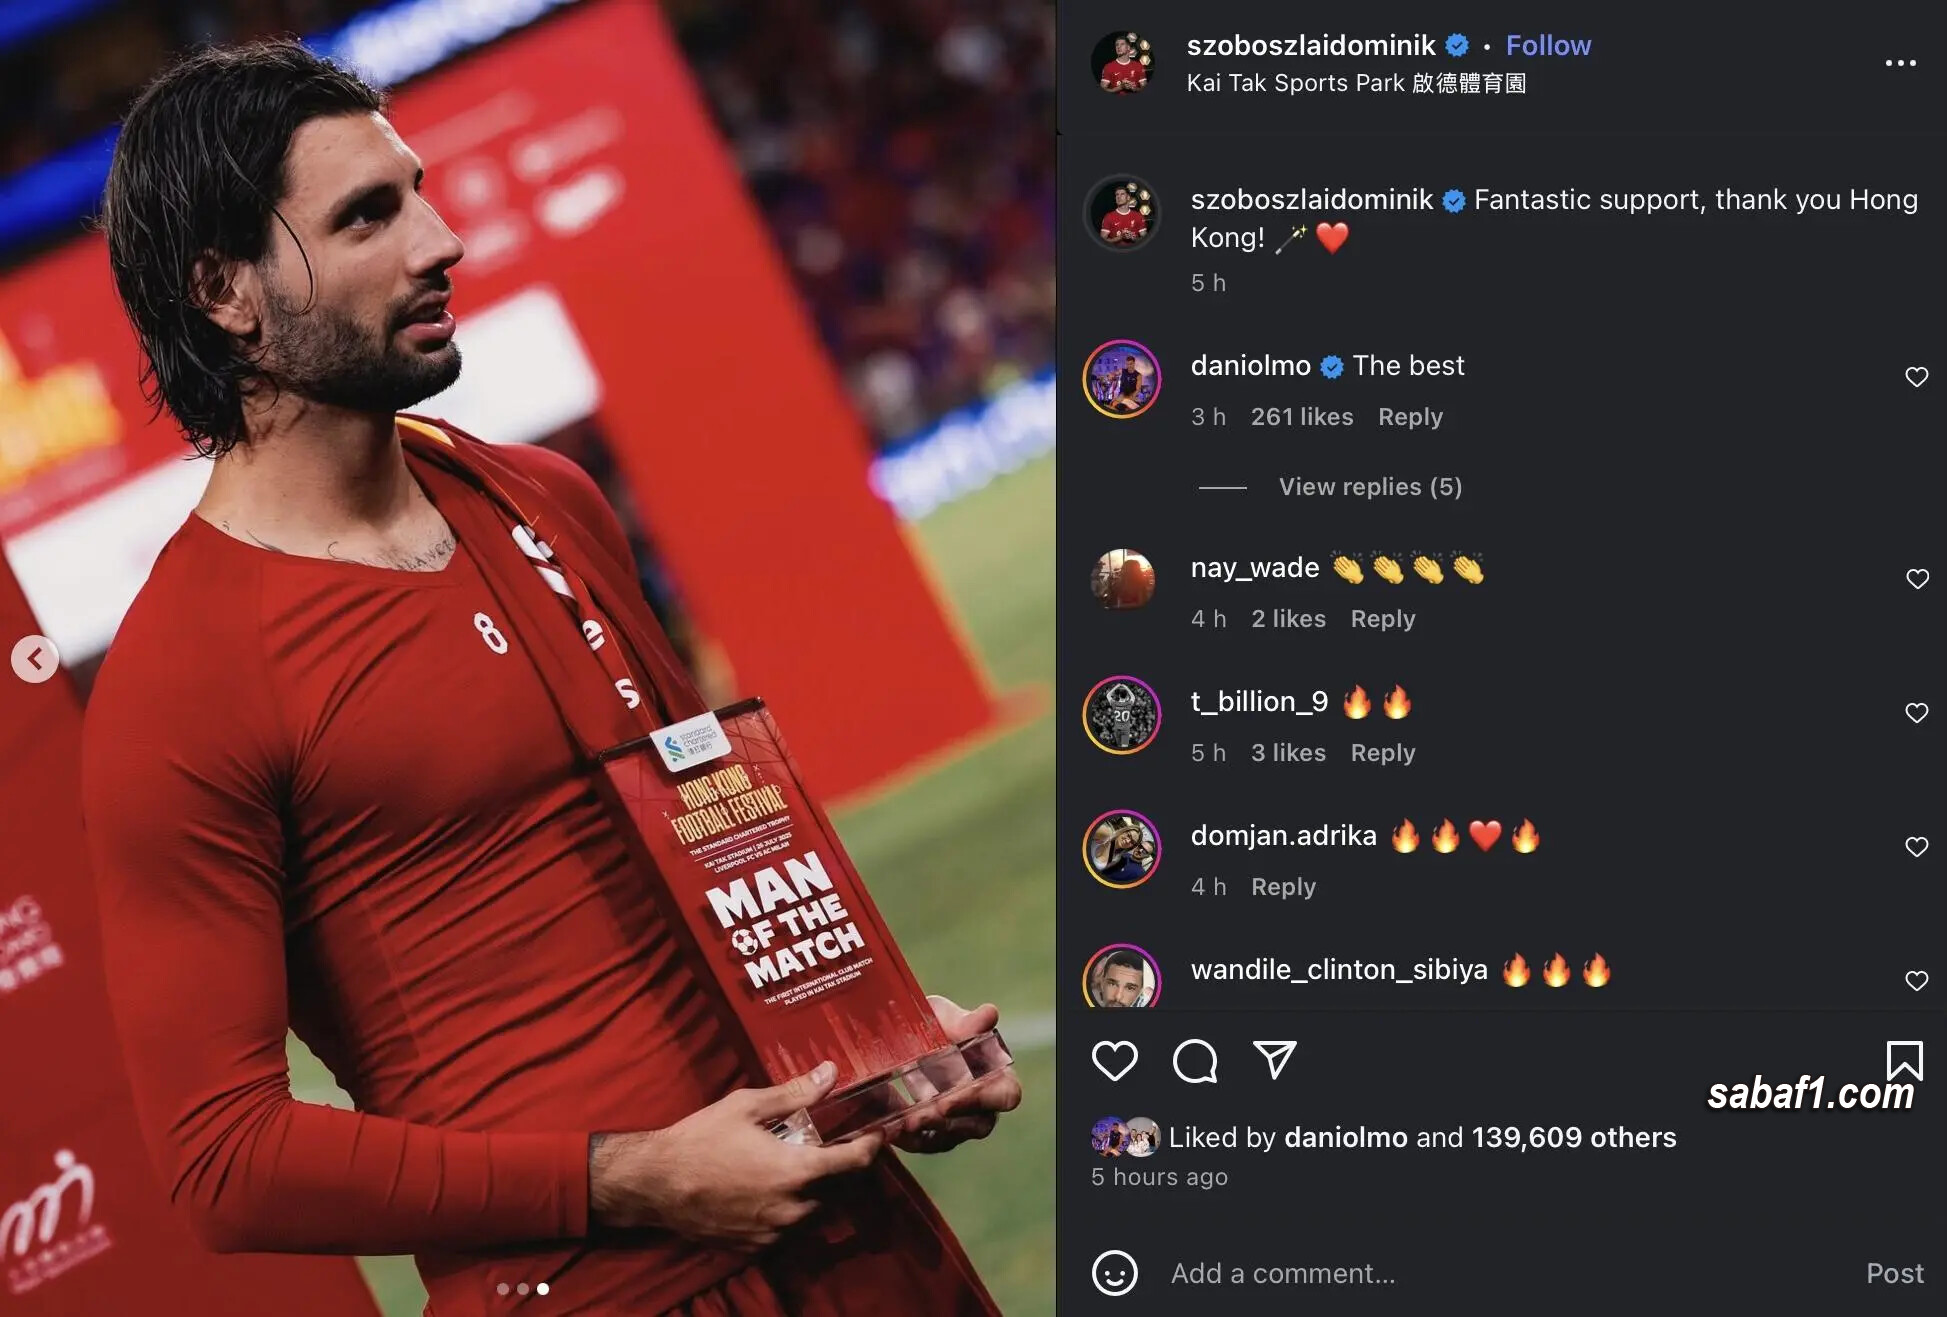Open domjan.adrika's profile username
This screenshot has width=1947, height=1317.
click(x=1283, y=835)
